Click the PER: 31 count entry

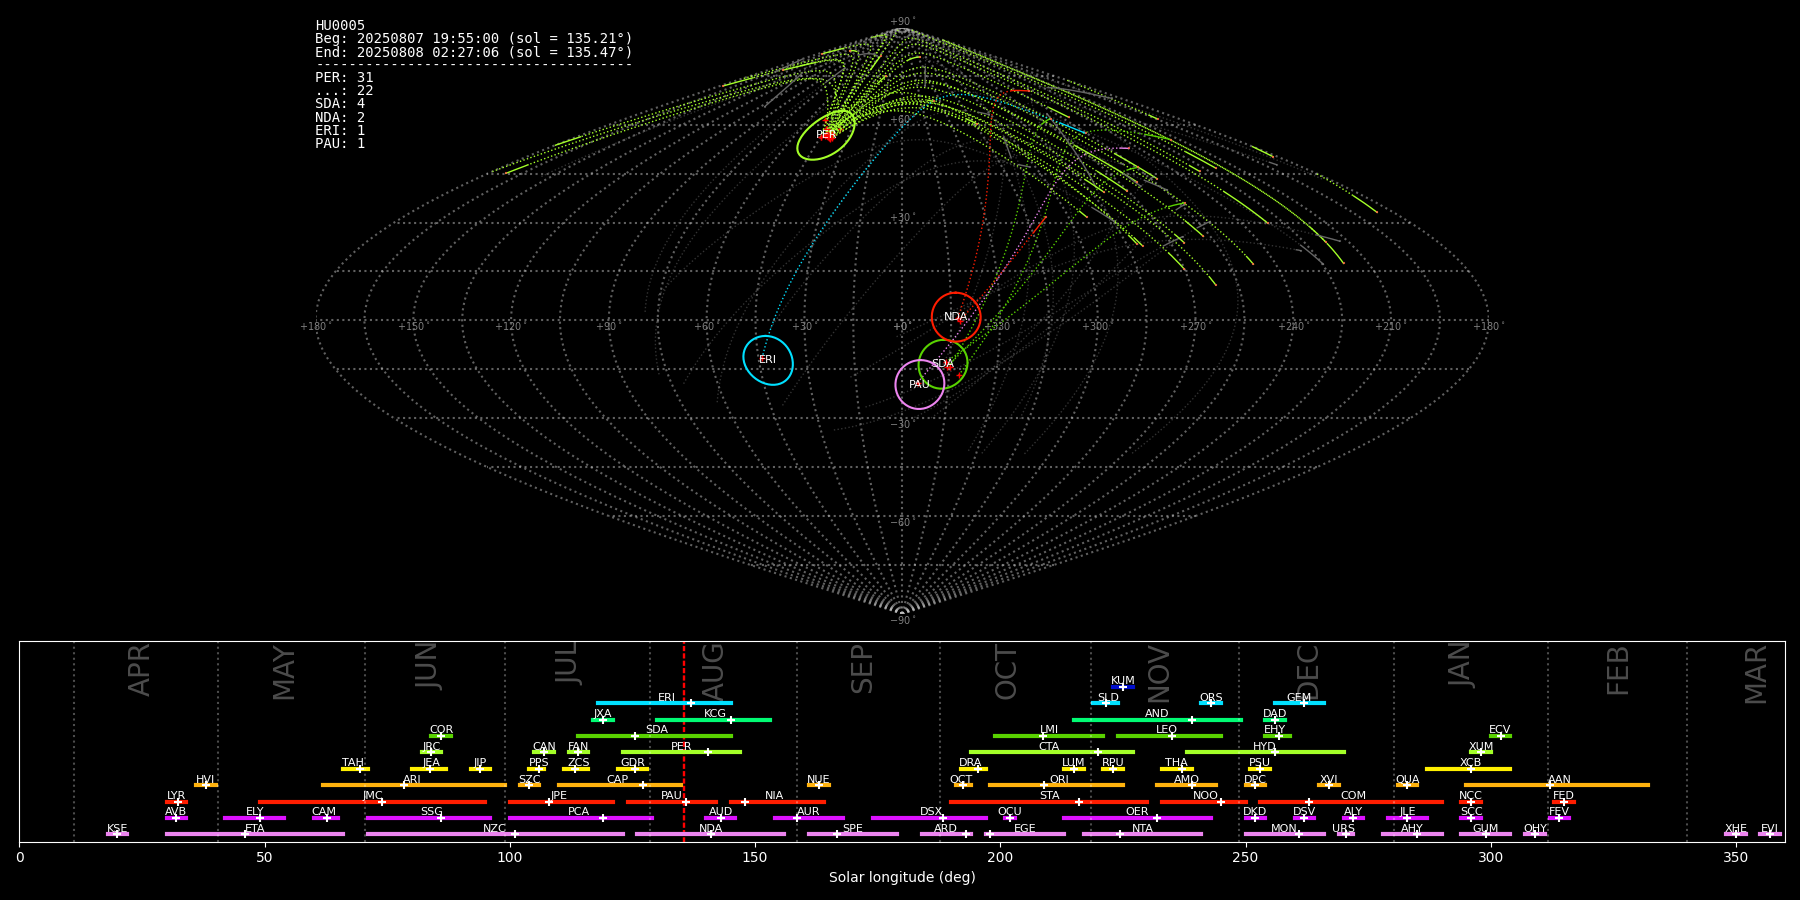click(344, 78)
